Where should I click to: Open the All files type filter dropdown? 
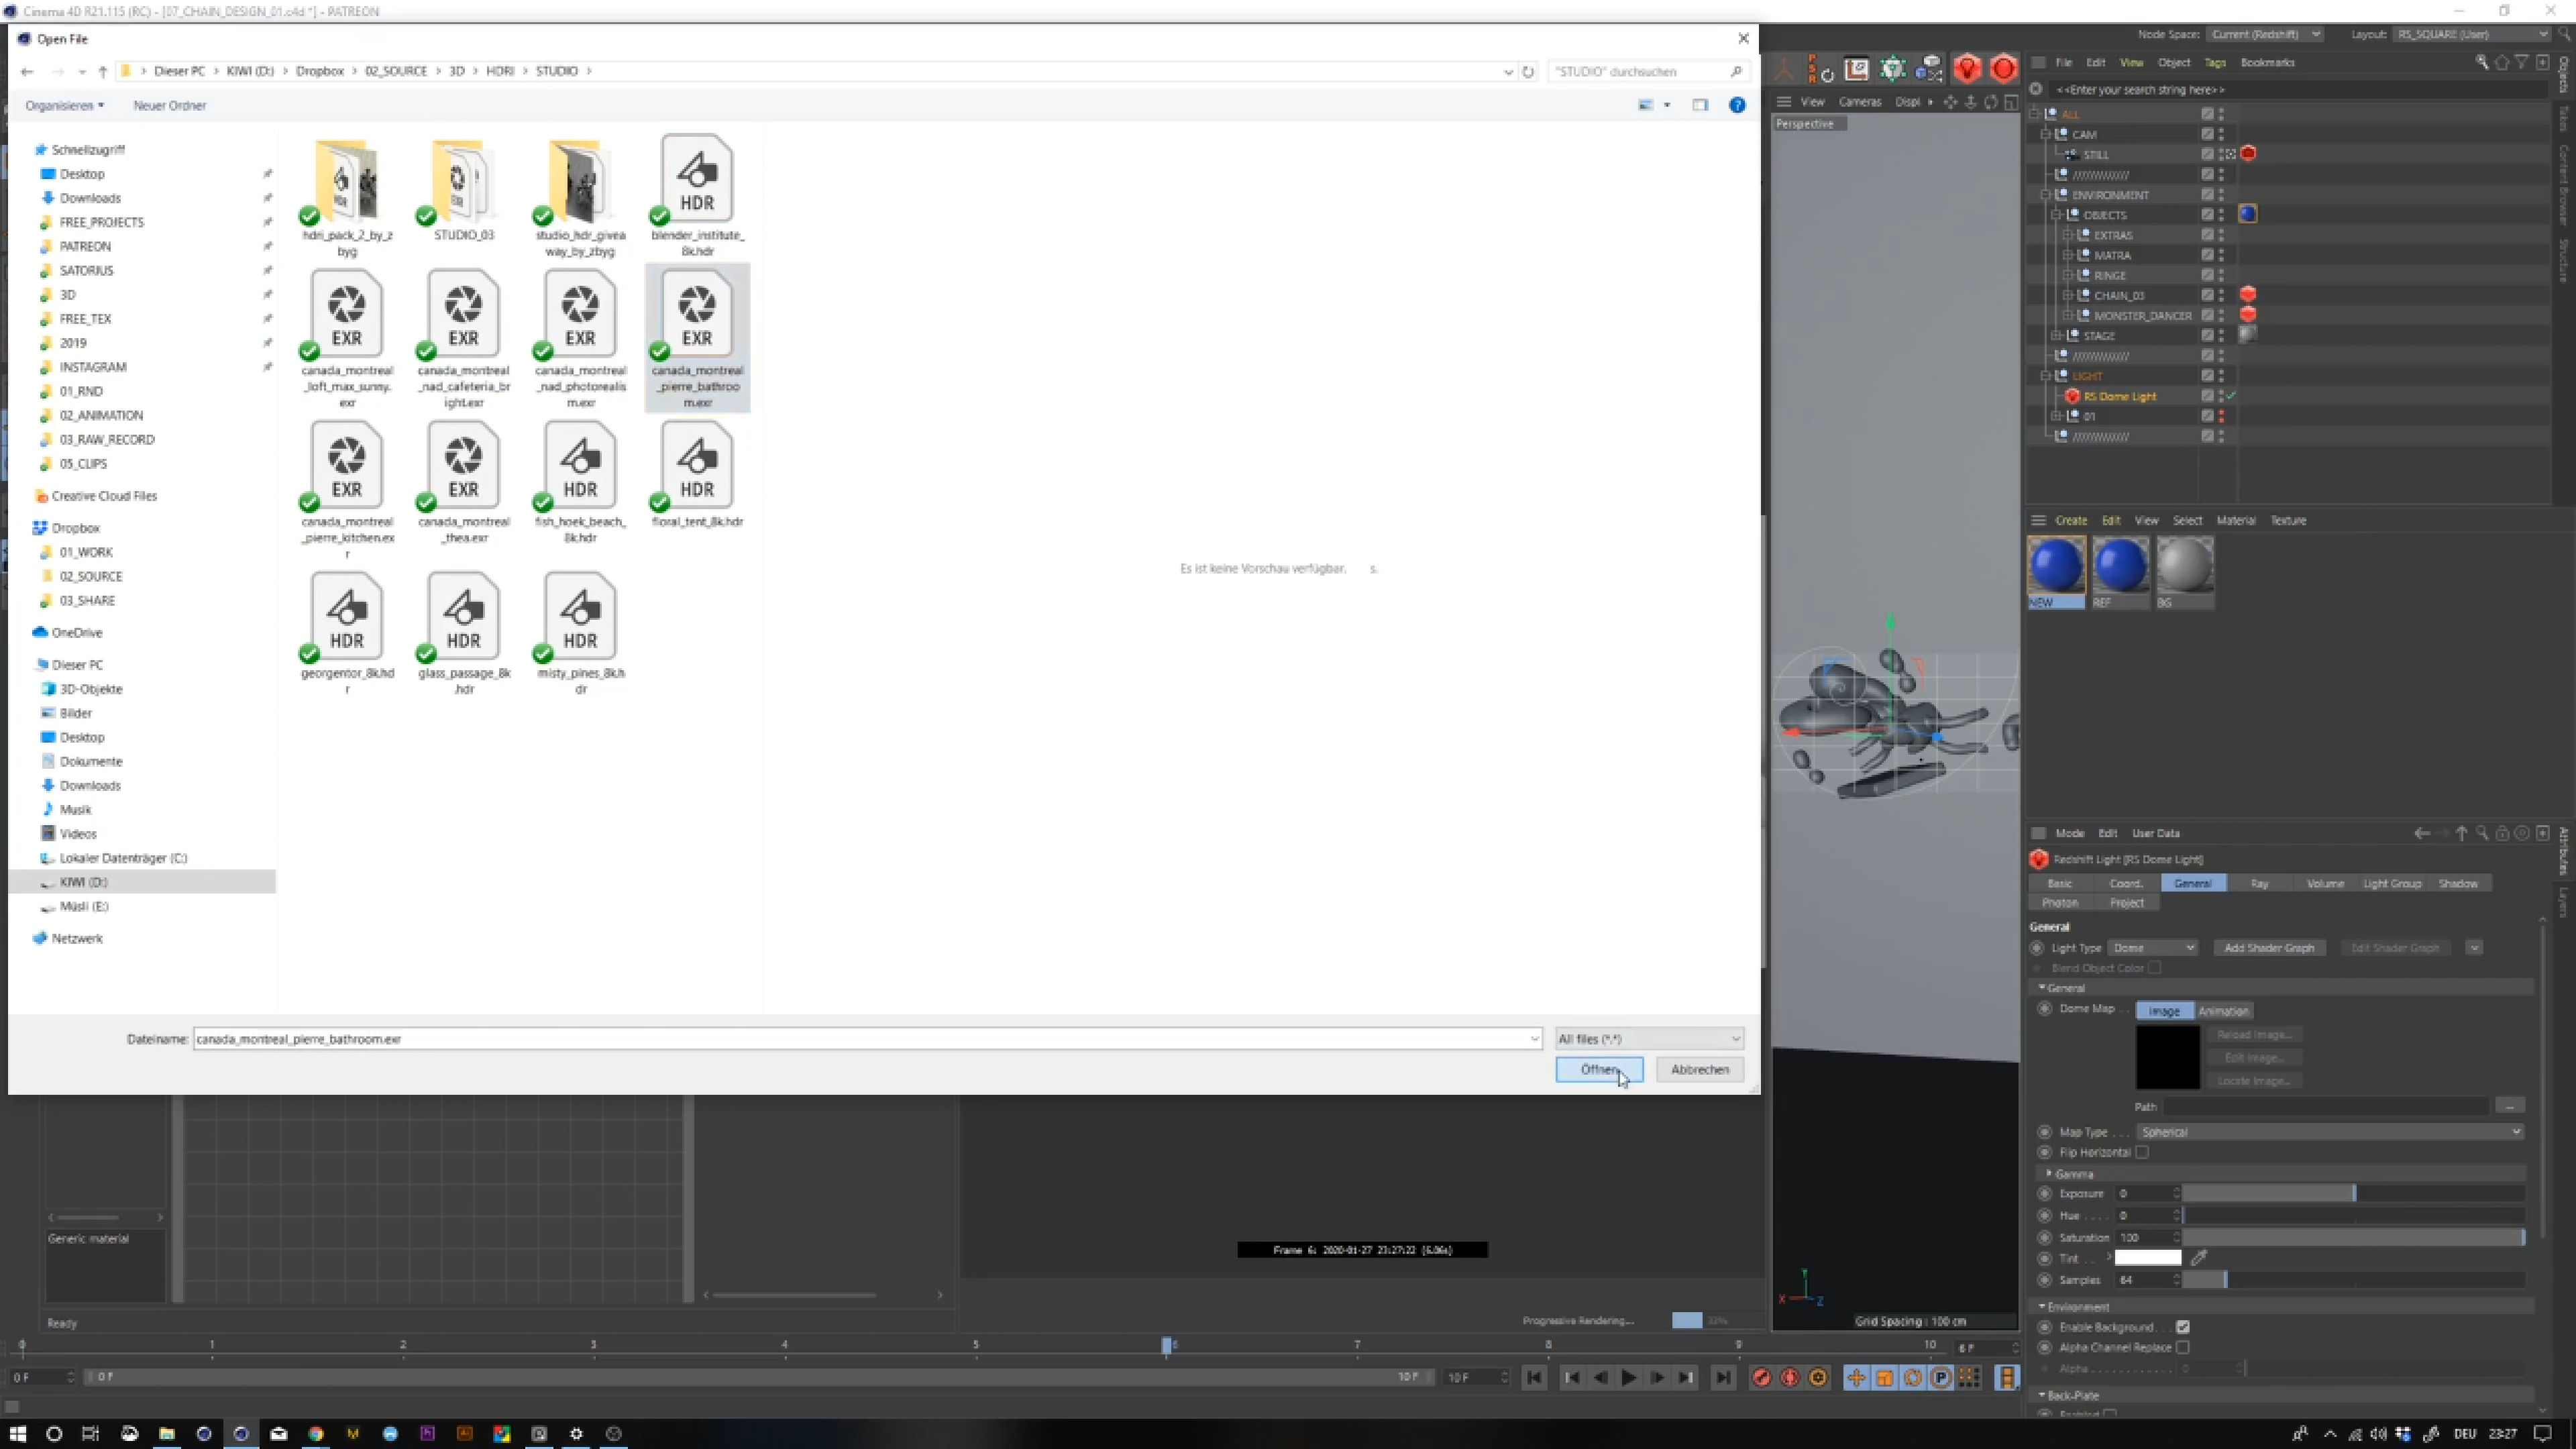tap(1649, 1039)
